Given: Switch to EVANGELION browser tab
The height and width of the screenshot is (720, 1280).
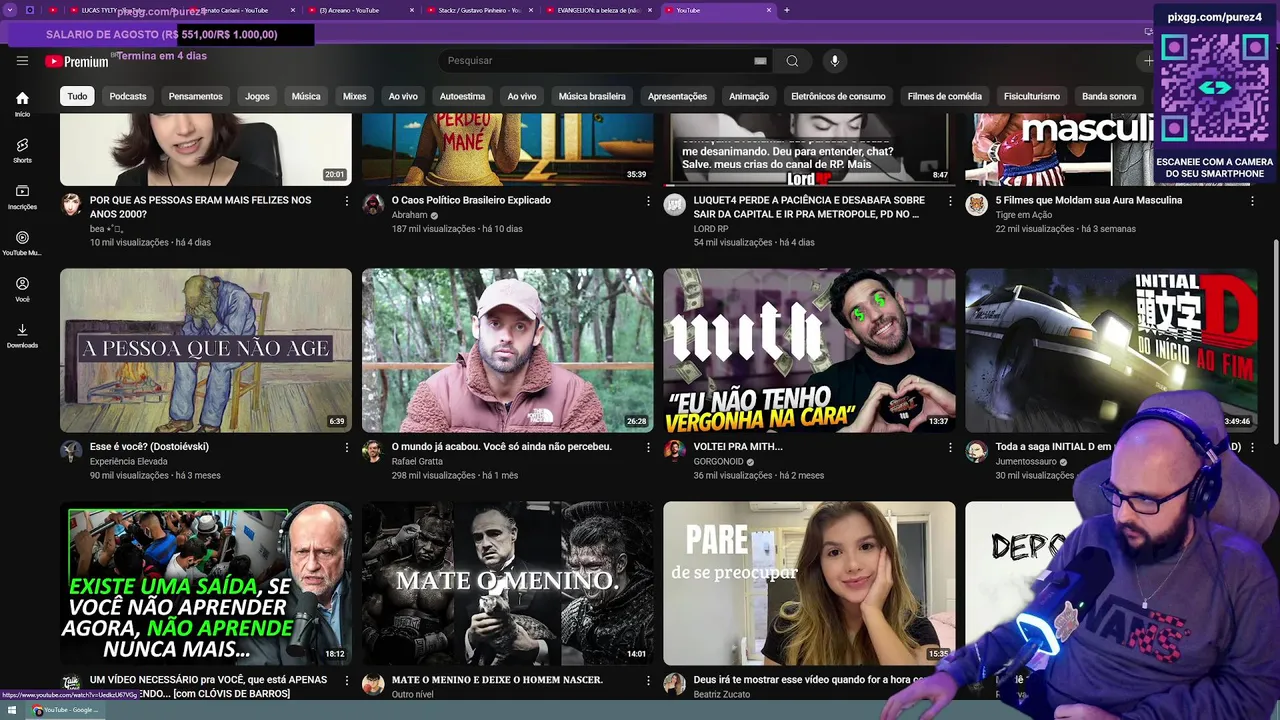Looking at the screenshot, I should 598,10.
